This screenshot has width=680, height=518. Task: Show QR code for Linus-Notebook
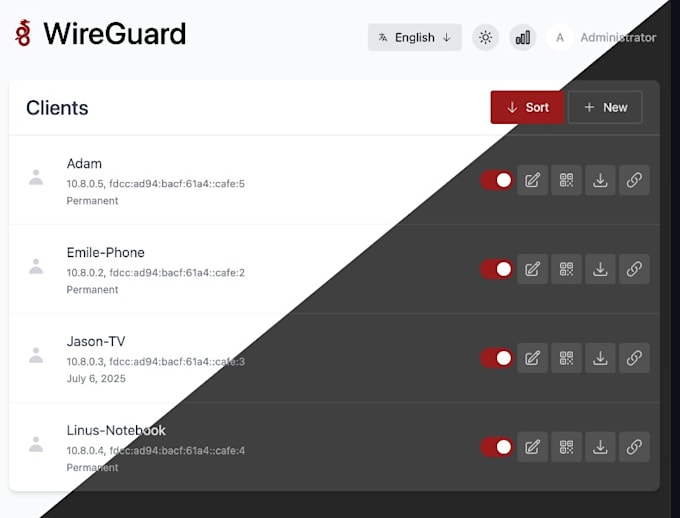[x=566, y=447]
